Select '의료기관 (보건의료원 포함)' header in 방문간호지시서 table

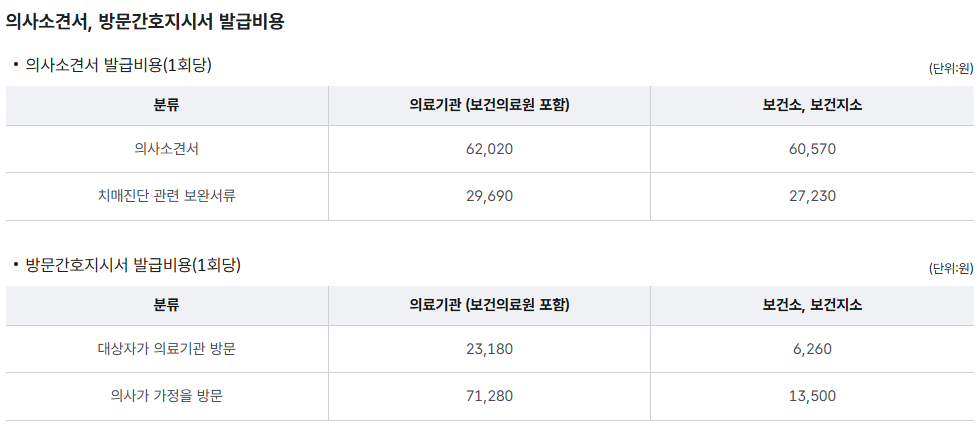[x=489, y=305]
